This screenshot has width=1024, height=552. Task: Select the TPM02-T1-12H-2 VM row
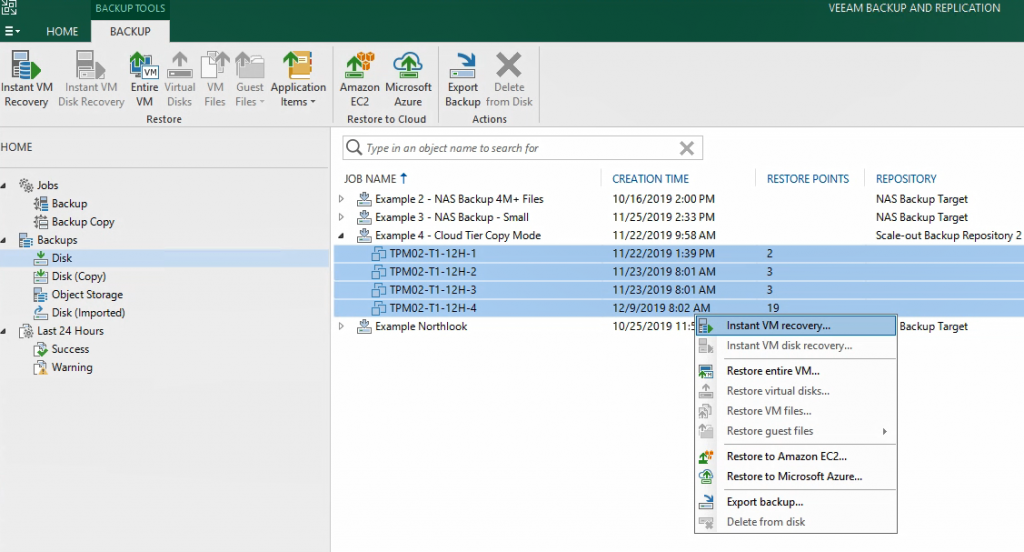[679, 272]
